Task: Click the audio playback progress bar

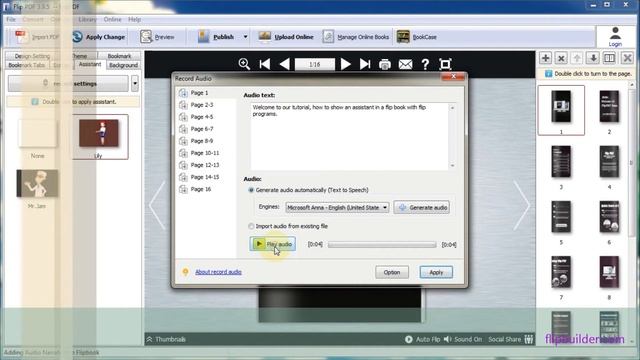Action: coord(382,244)
